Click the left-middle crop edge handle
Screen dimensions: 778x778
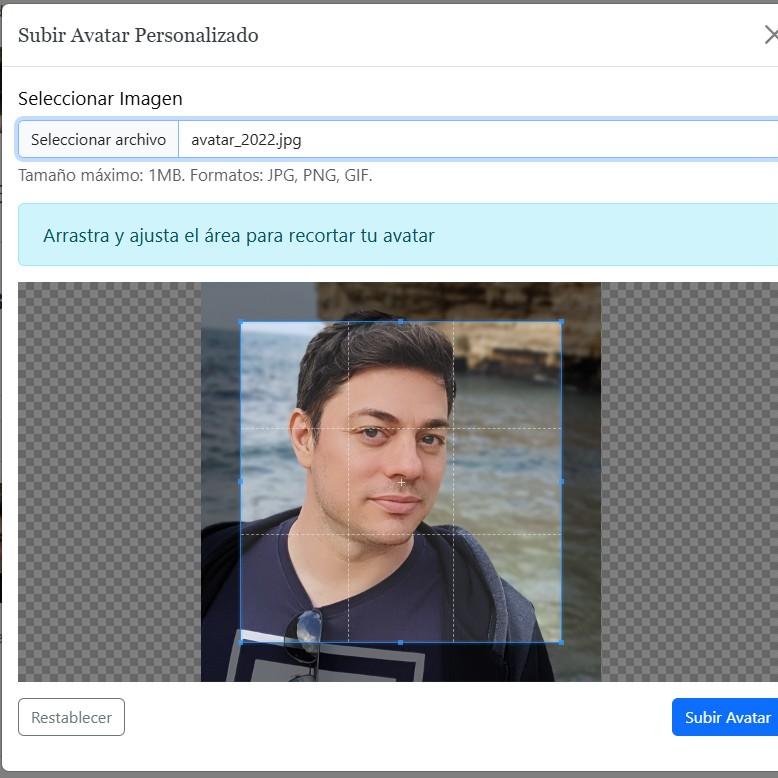pos(241,482)
